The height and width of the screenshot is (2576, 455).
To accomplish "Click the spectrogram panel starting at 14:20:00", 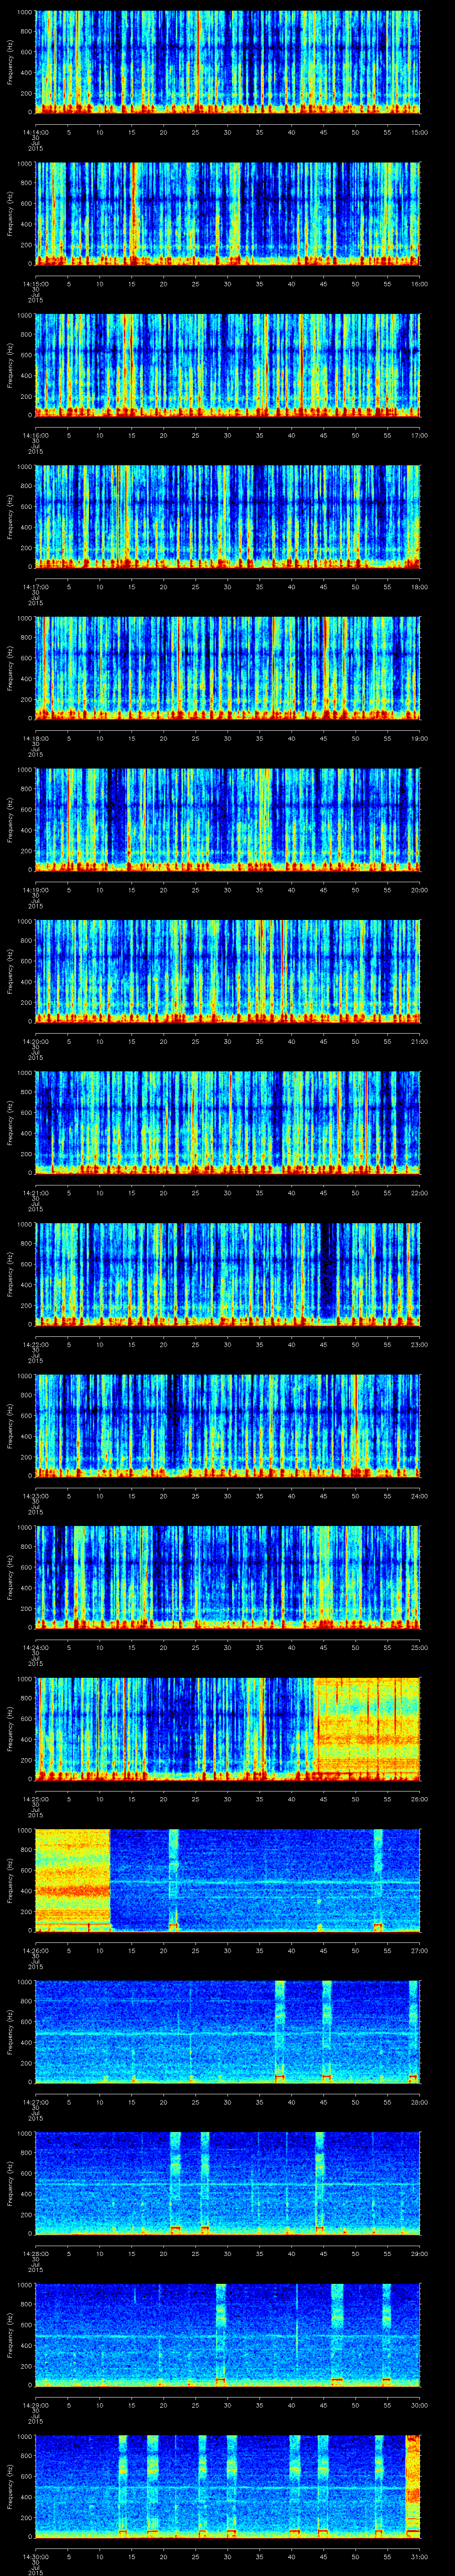I will coord(227,970).
